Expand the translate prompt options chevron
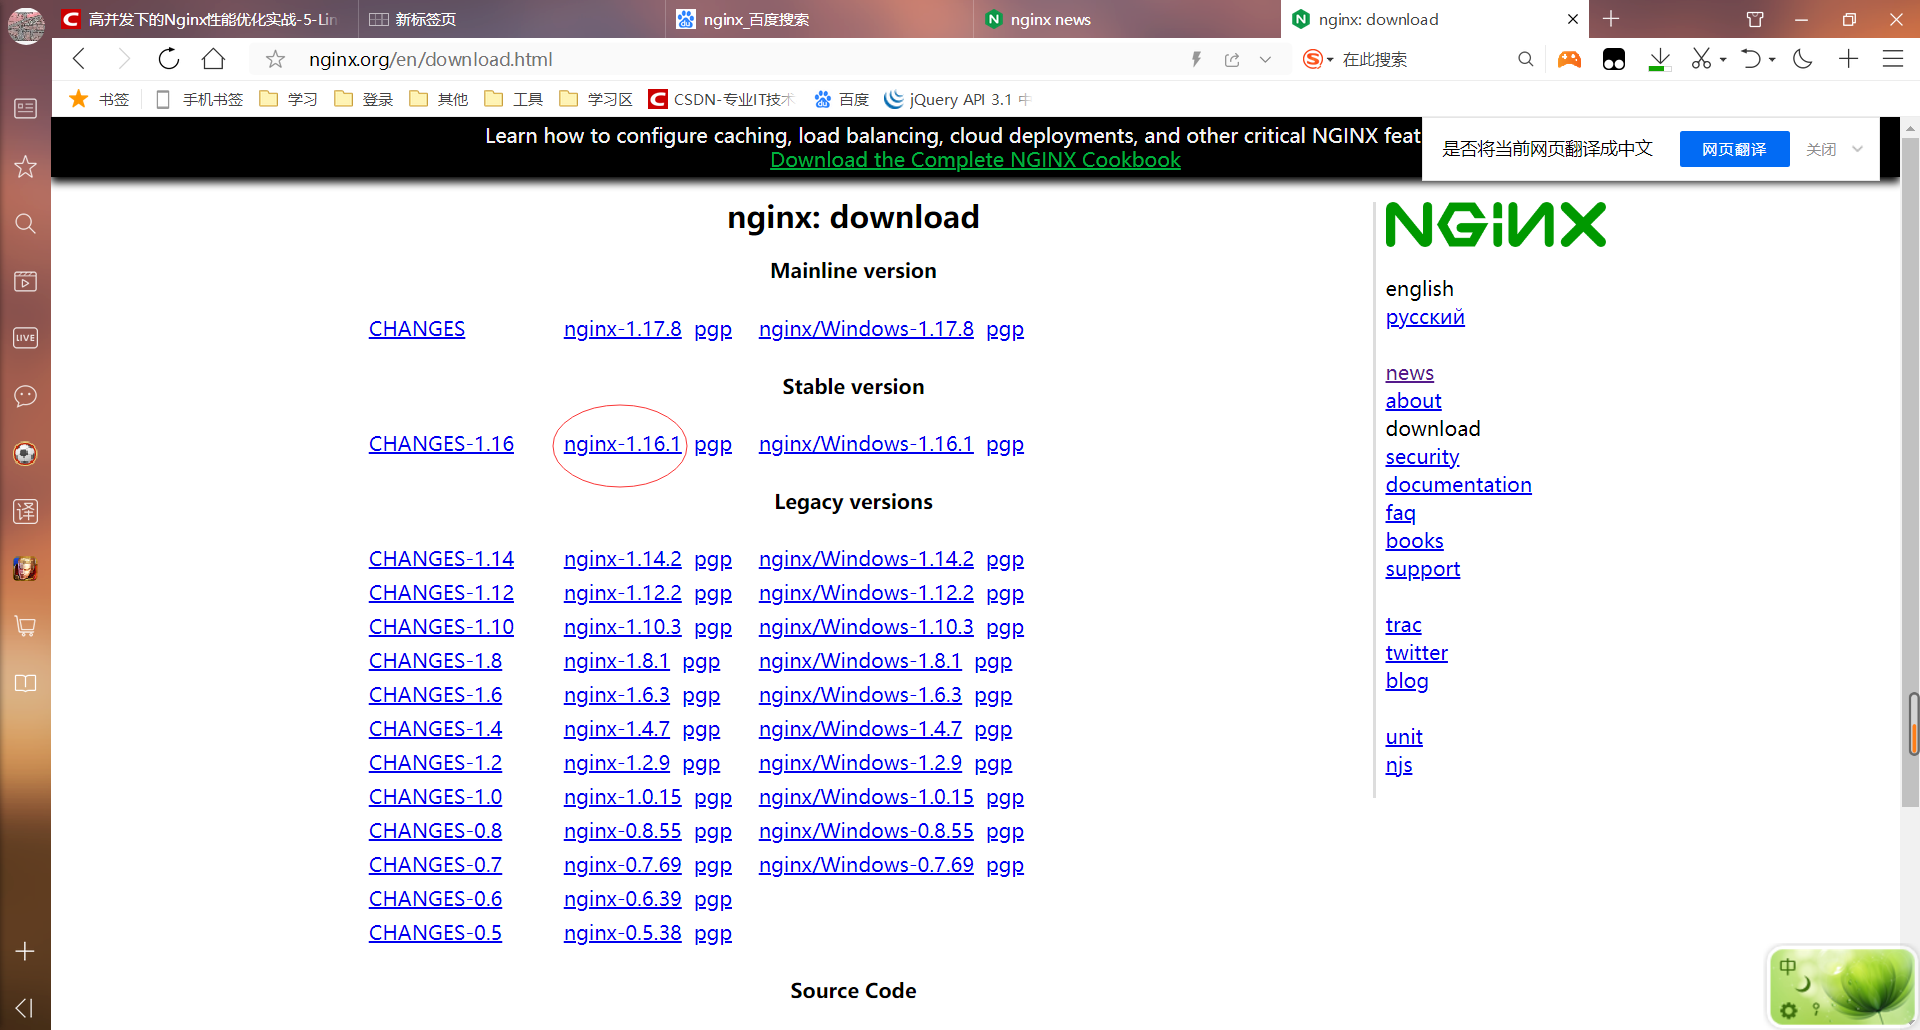1920x1030 pixels. tap(1857, 149)
